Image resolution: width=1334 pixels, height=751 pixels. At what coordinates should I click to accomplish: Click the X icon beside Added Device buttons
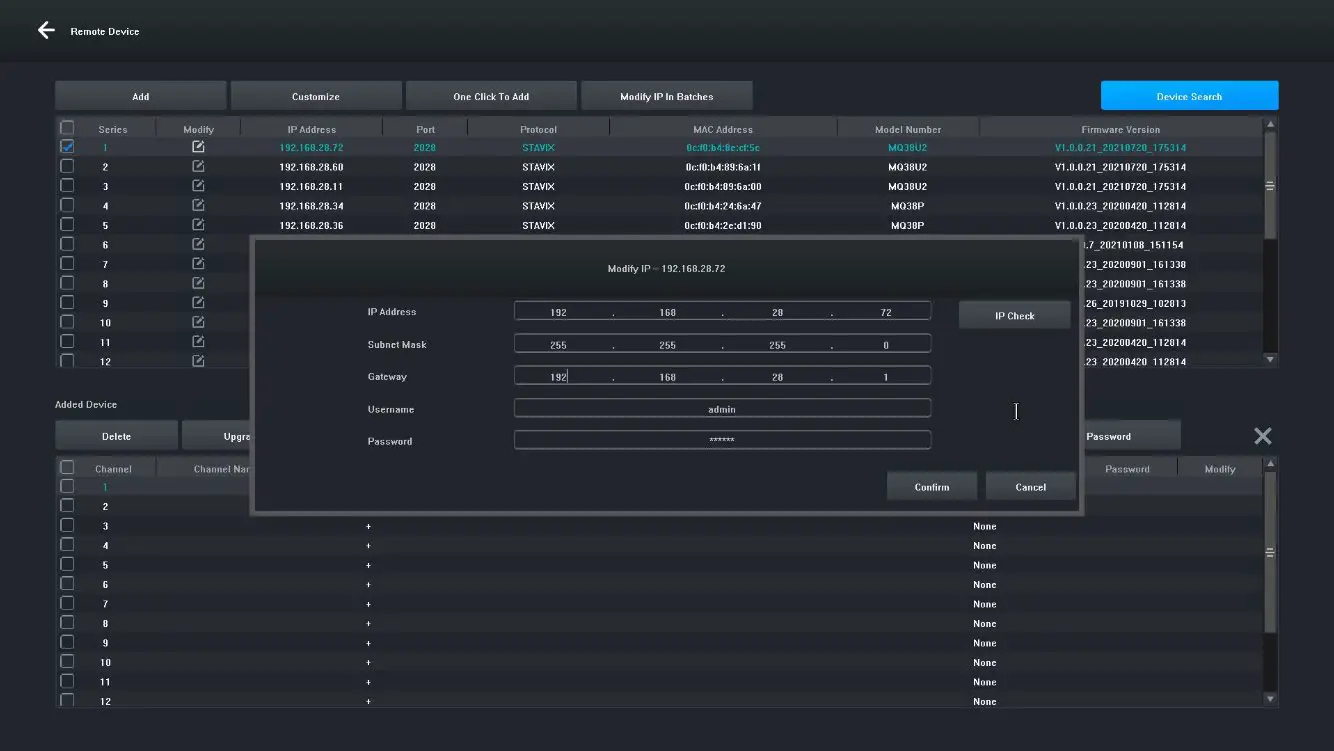(x=1262, y=436)
